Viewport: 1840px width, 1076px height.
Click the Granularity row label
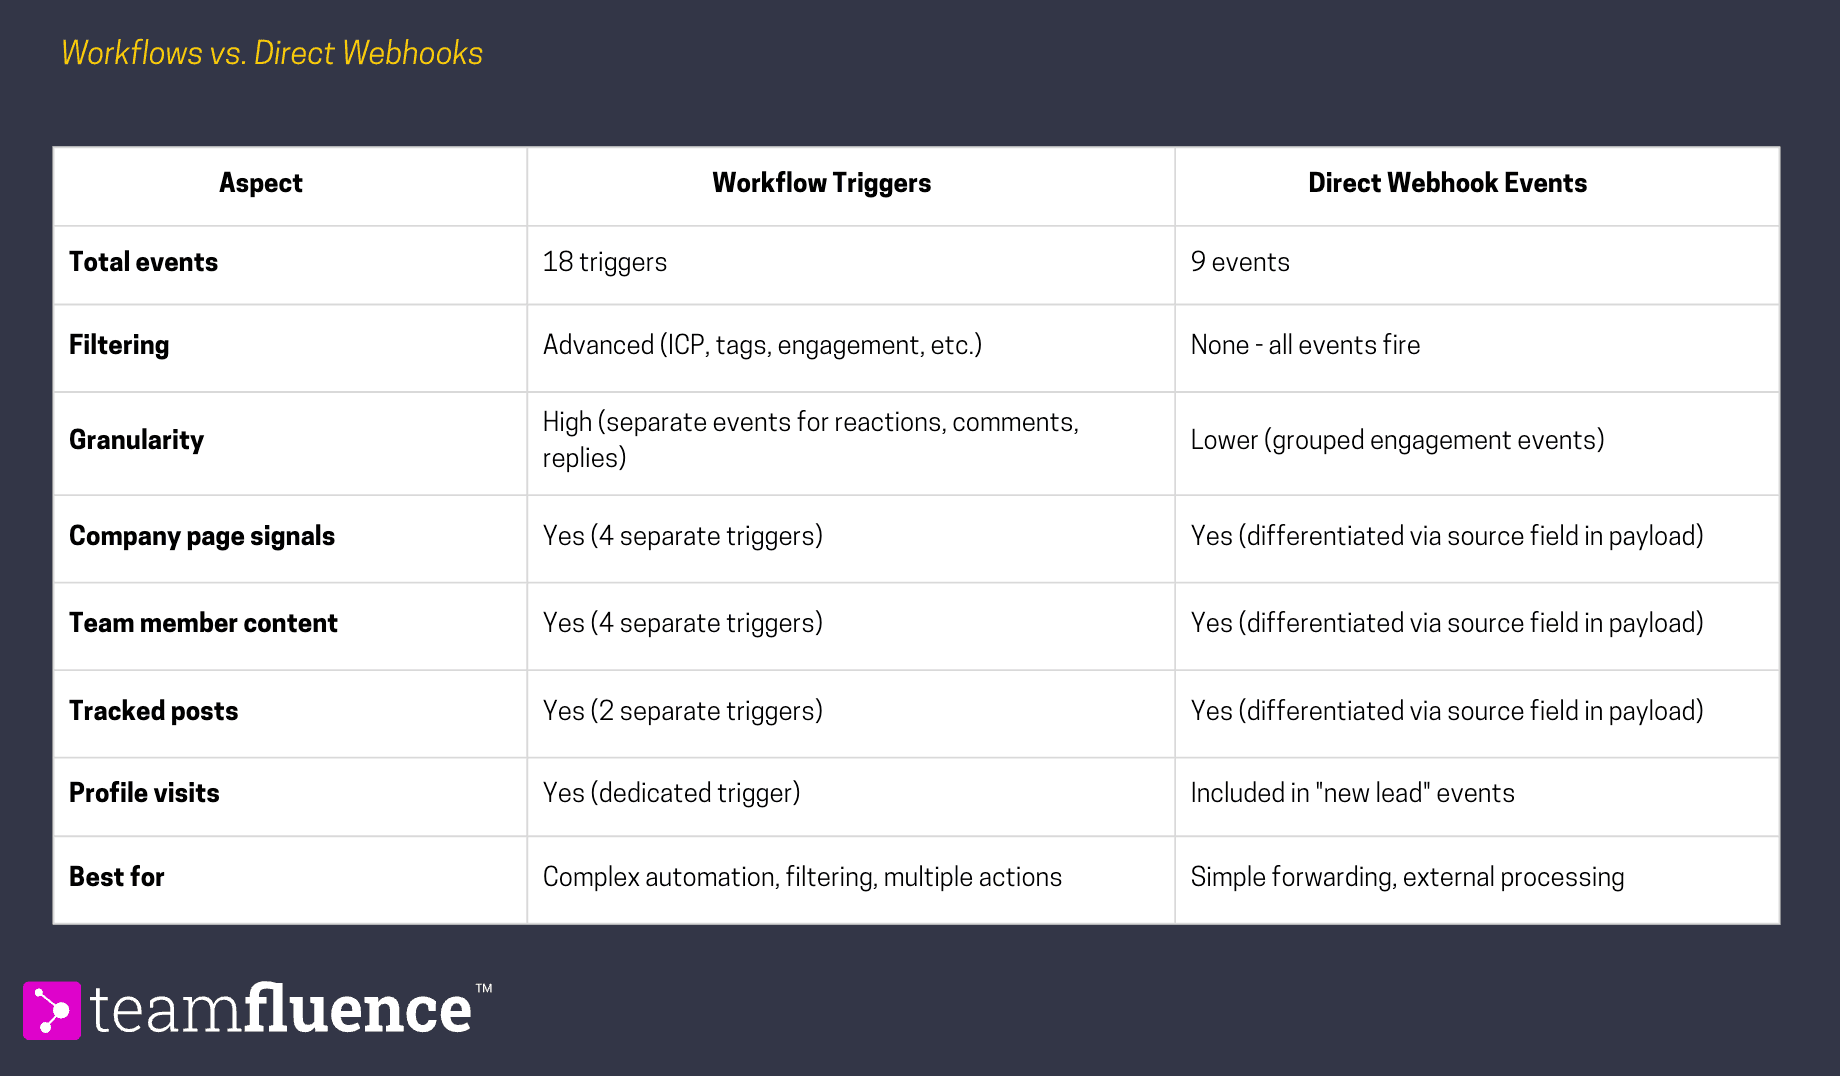136,440
